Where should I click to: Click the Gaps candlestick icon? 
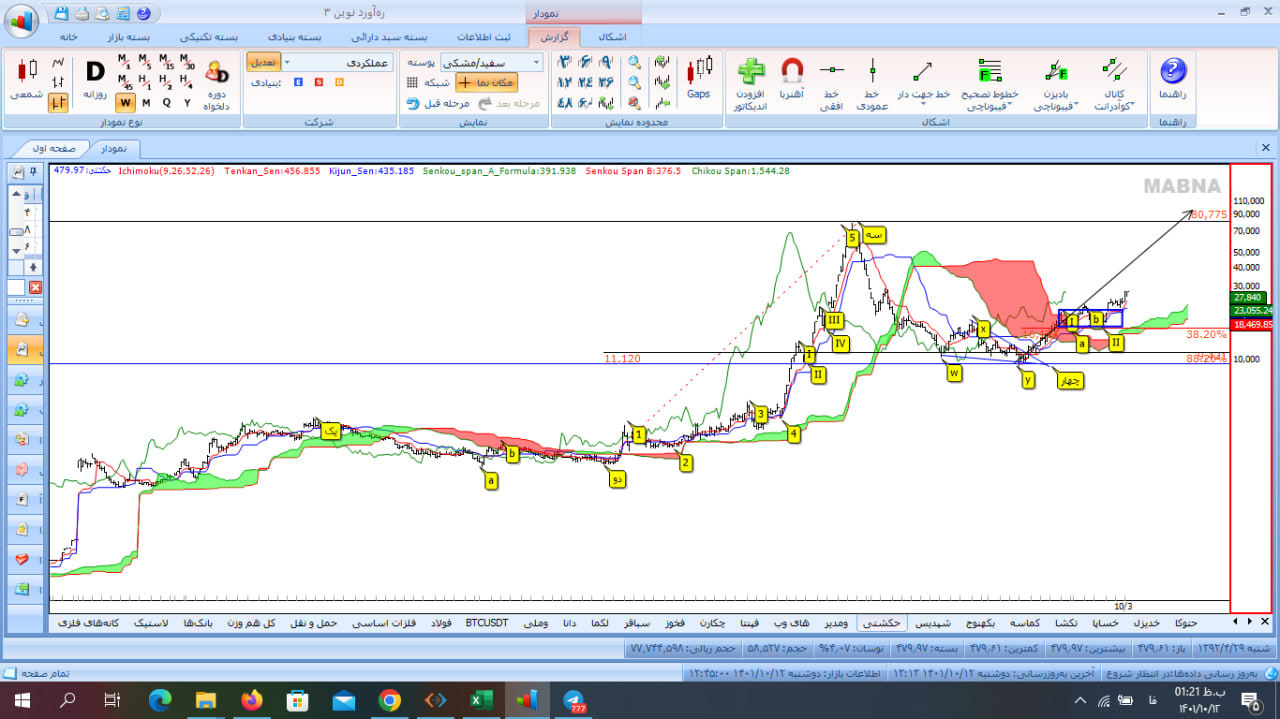point(699,78)
